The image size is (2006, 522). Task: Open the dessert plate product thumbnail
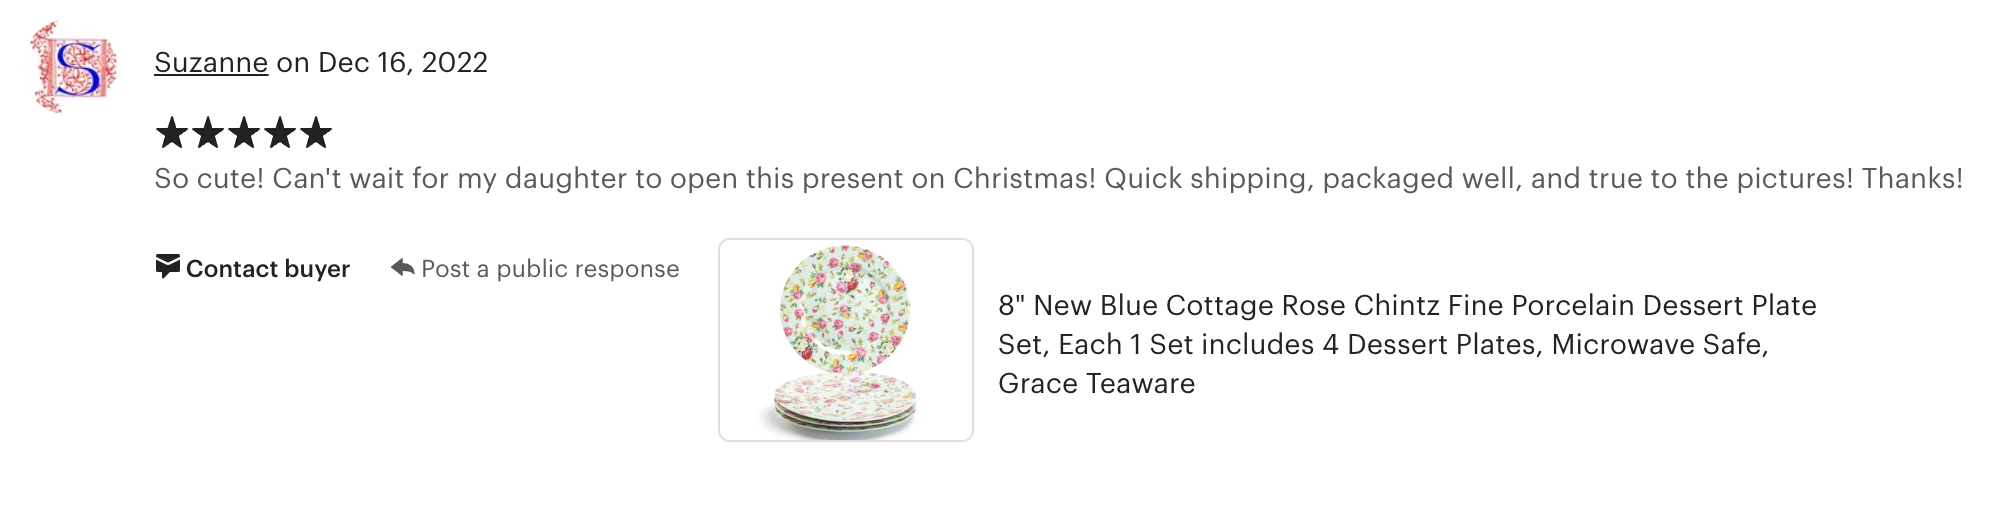846,340
